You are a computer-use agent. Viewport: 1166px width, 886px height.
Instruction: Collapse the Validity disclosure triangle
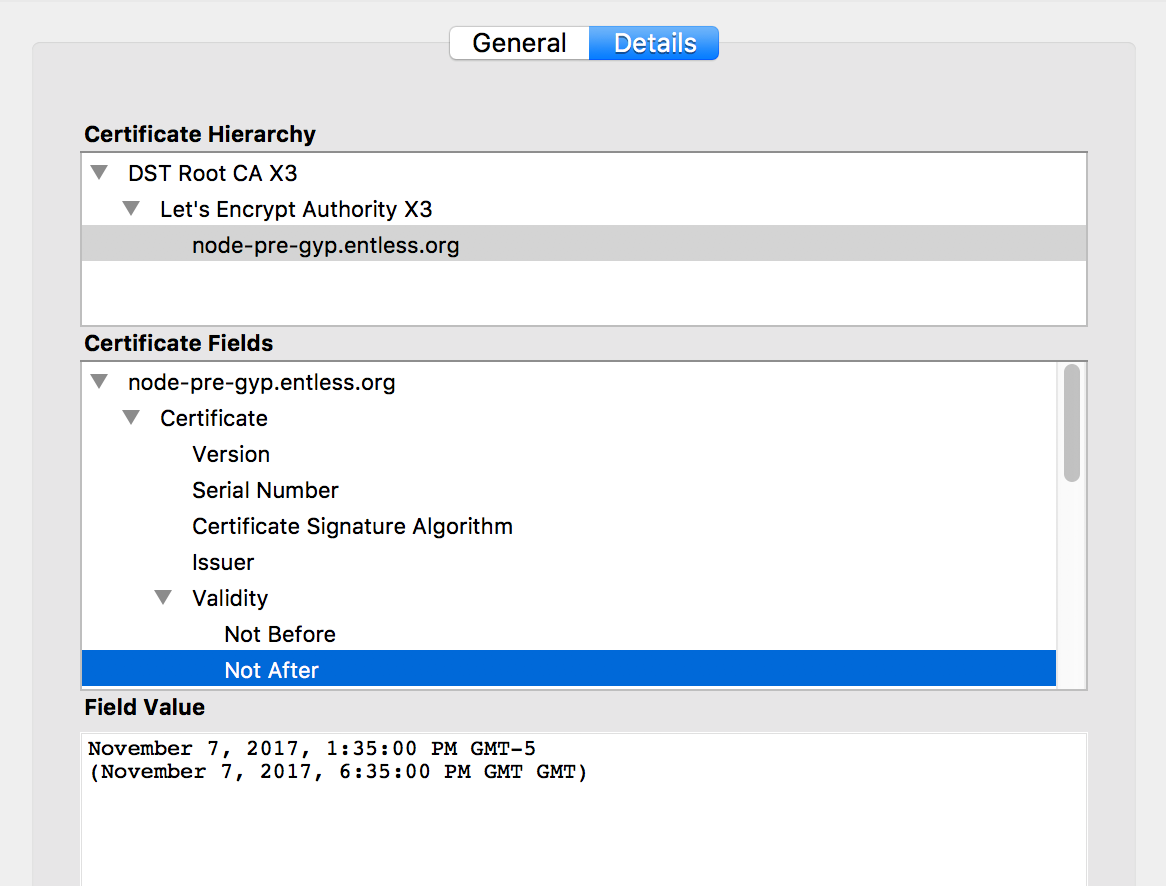pyautogui.click(x=163, y=597)
